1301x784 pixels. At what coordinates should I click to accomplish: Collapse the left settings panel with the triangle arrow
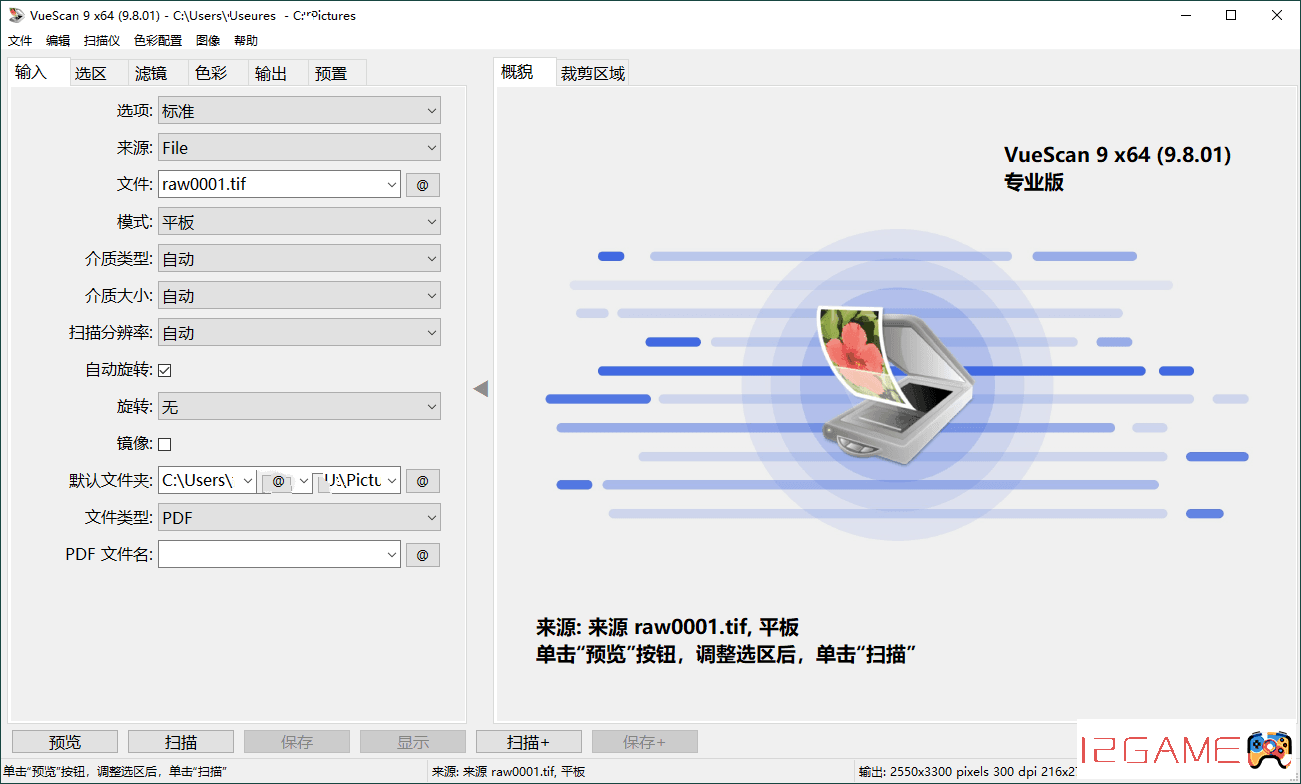pyautogui.click(x=481, y=388)
